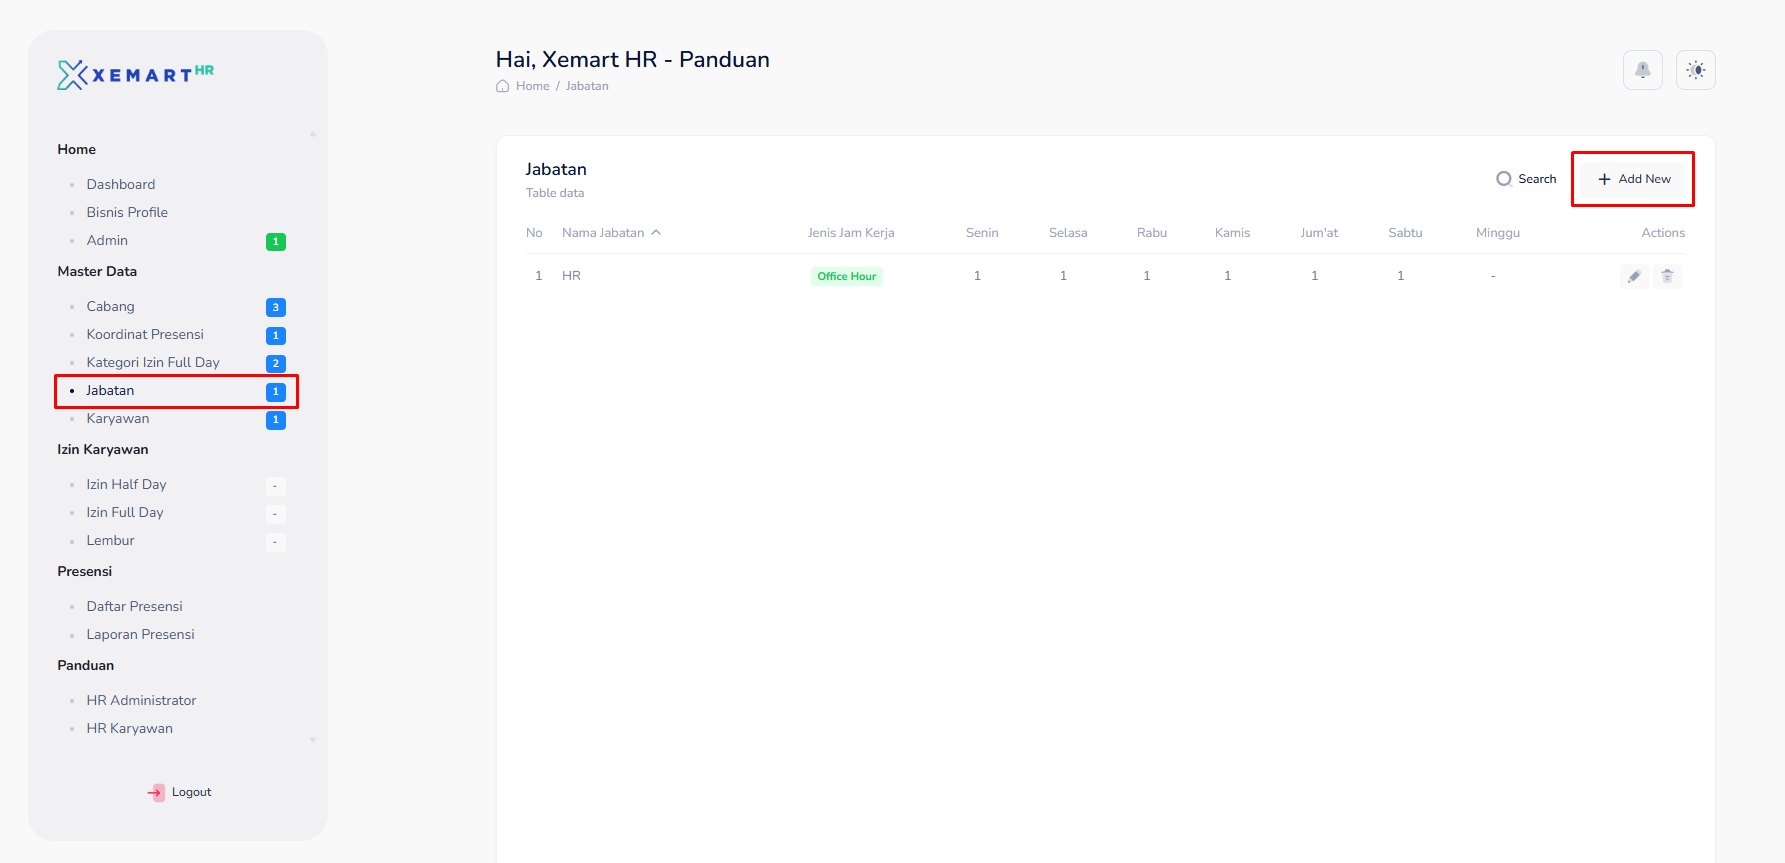Open the Dashboard menu item

tap(121, 184)
